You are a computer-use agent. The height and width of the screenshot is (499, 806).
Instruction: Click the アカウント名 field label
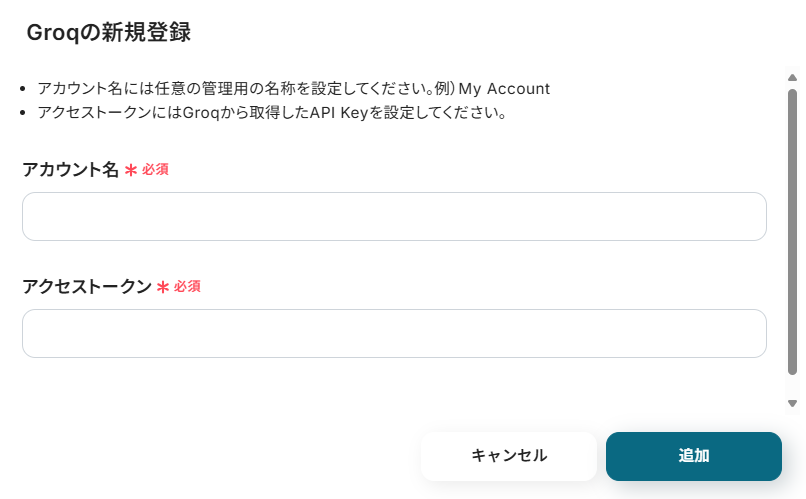pos(70,170)
